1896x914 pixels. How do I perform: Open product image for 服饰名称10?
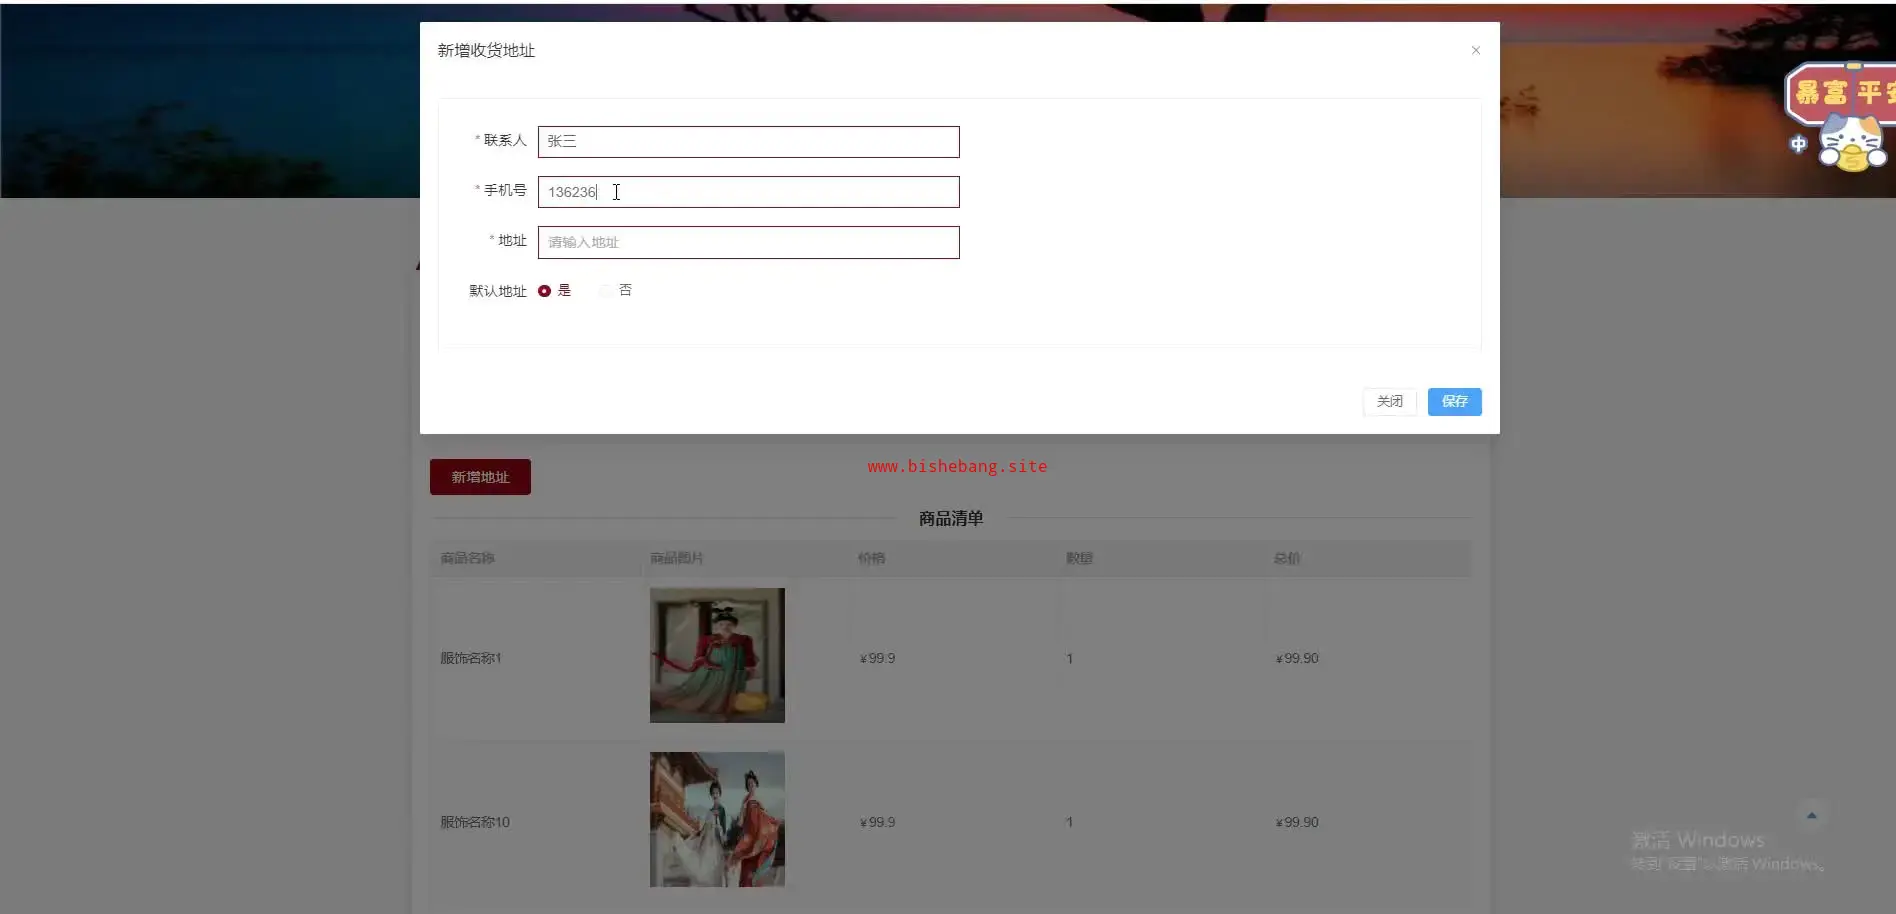[717, 819]
